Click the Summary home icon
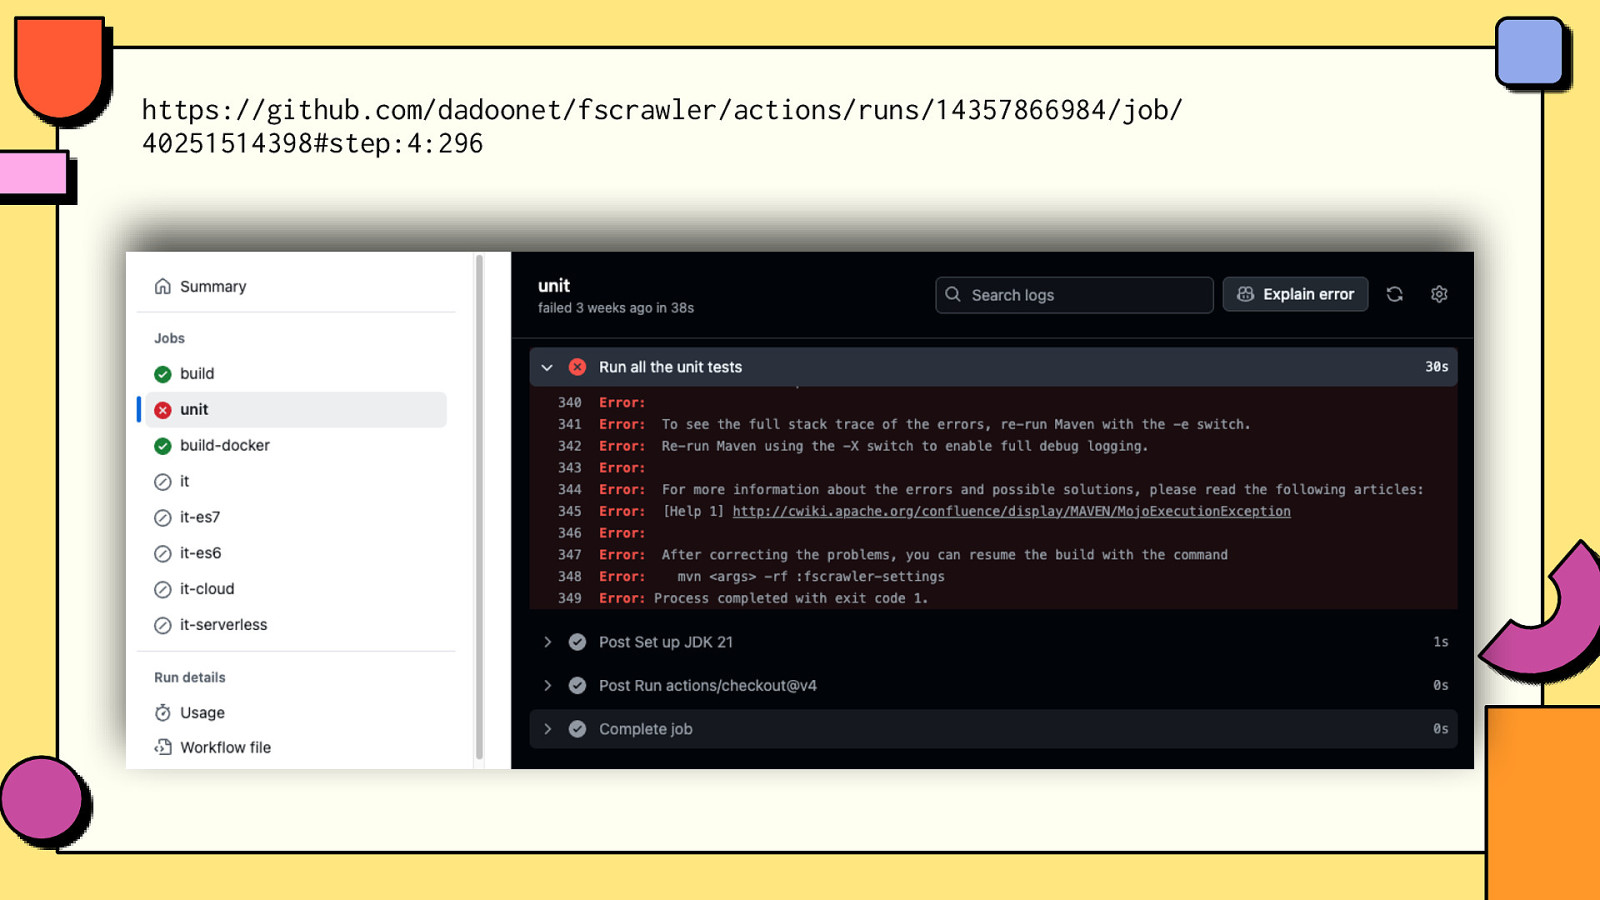Viewport: 1600px width, 900px height. [x=163, y=286]
